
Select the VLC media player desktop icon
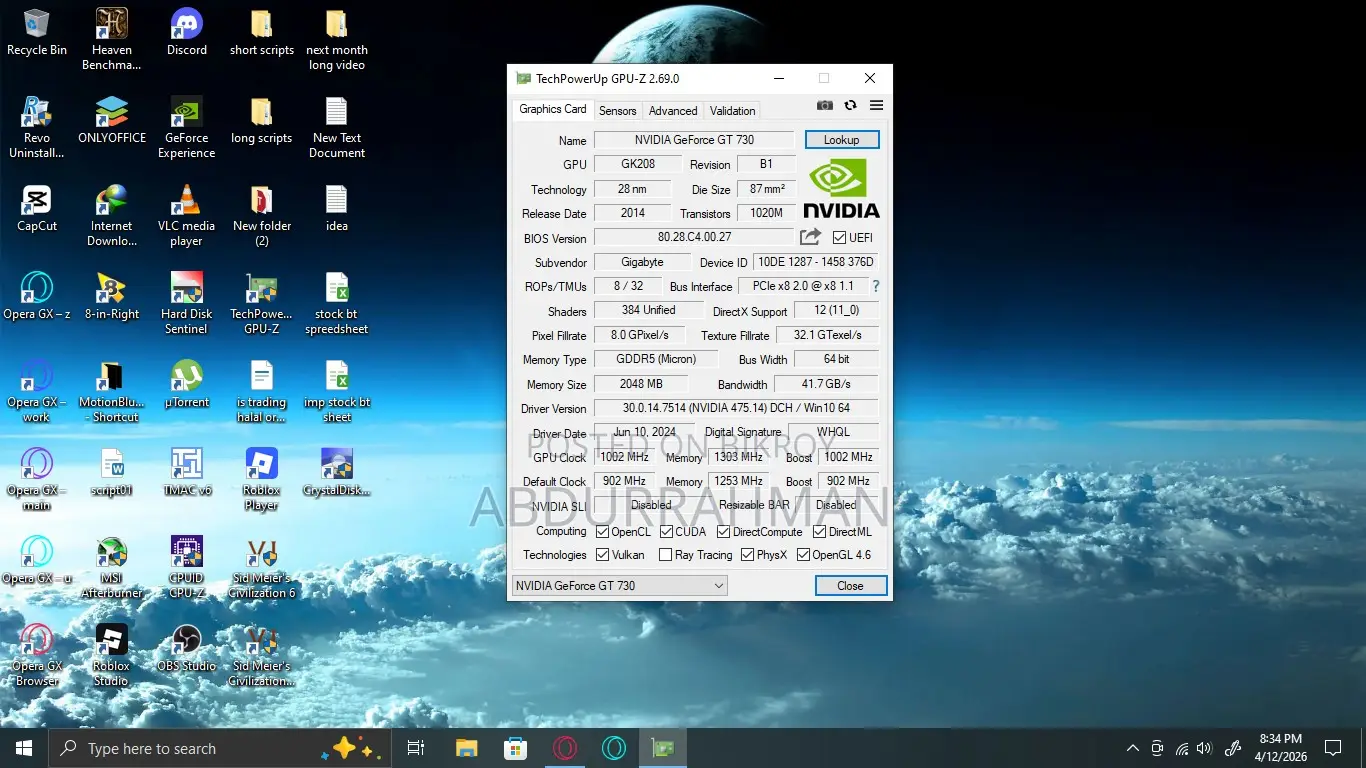pyautogui.click(x=187, y=215)
